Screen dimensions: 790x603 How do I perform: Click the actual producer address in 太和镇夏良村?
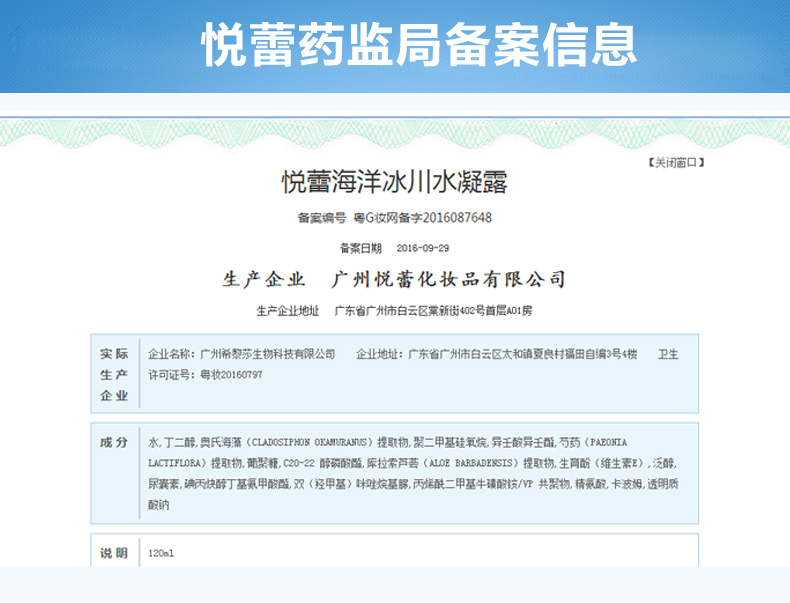point(522,354)
